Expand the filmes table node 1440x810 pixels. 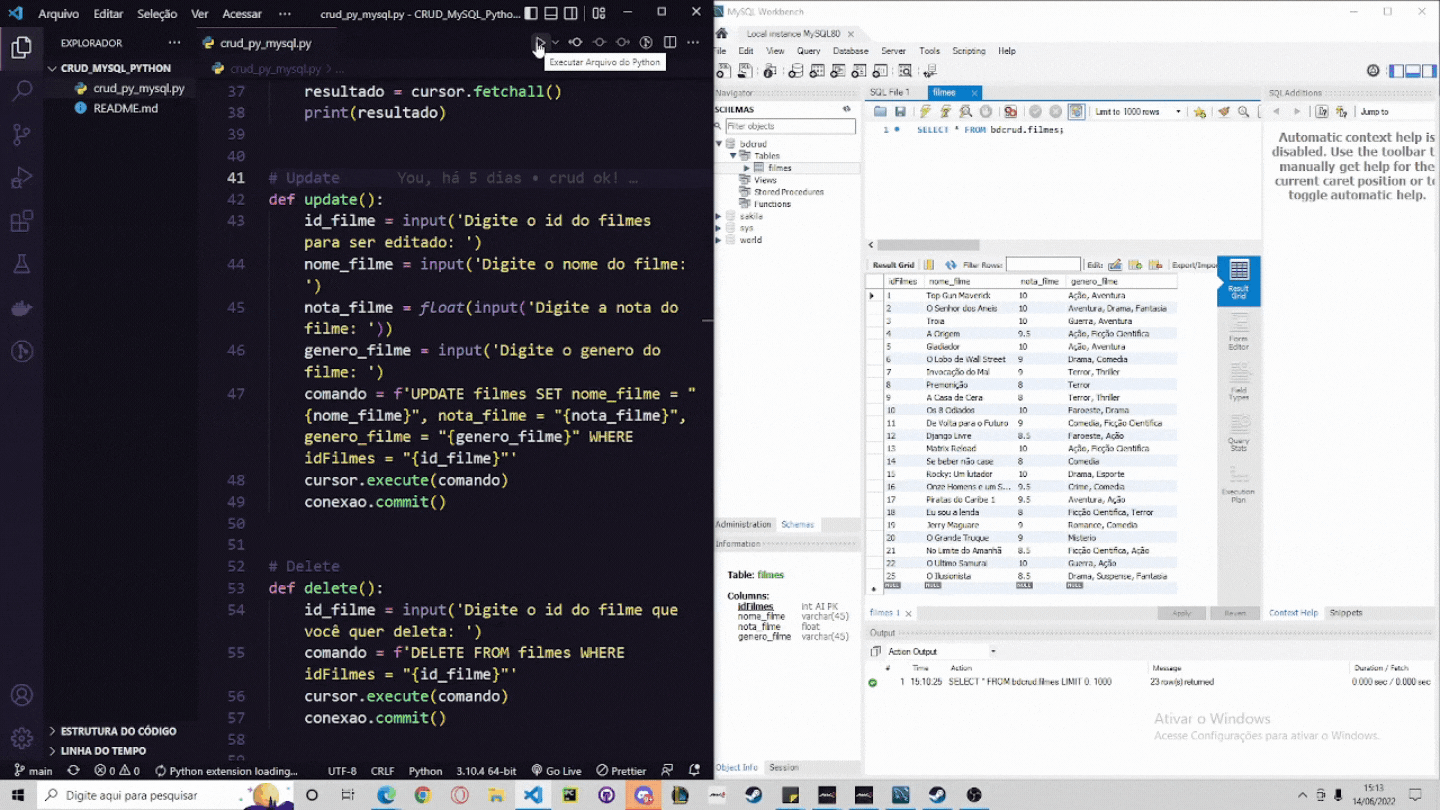tap(746, 168)
